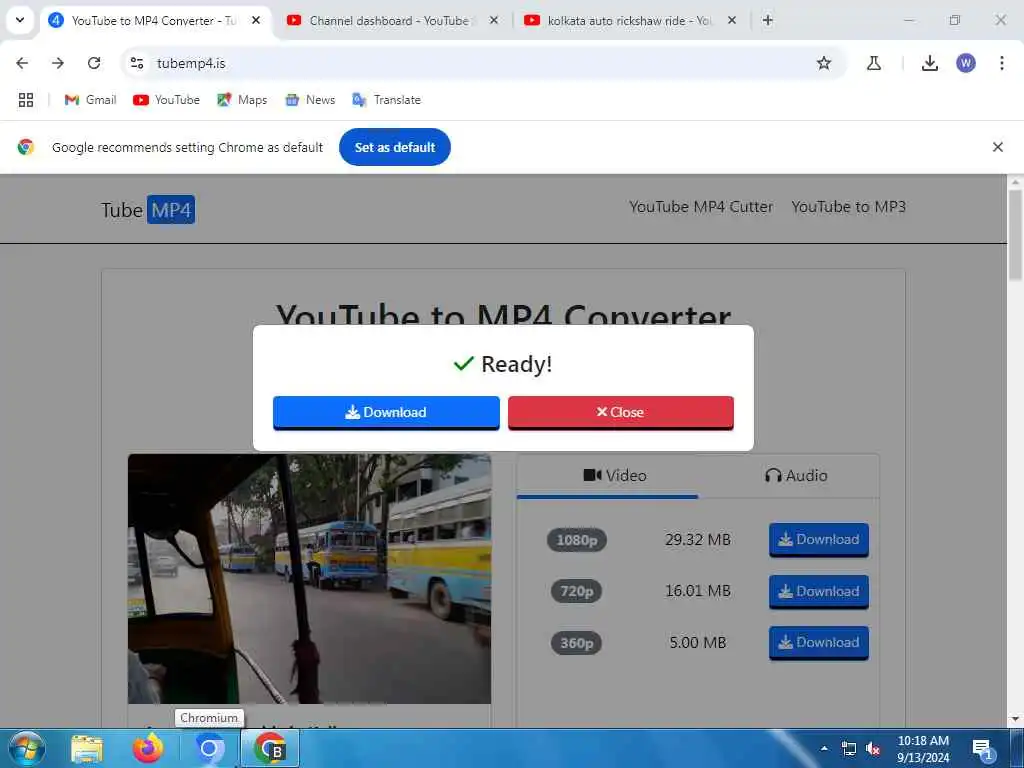This screenshot has width=1024, height=768.
Task: Click the page vertical scrollbar thumb
Action: point(1015,235)
